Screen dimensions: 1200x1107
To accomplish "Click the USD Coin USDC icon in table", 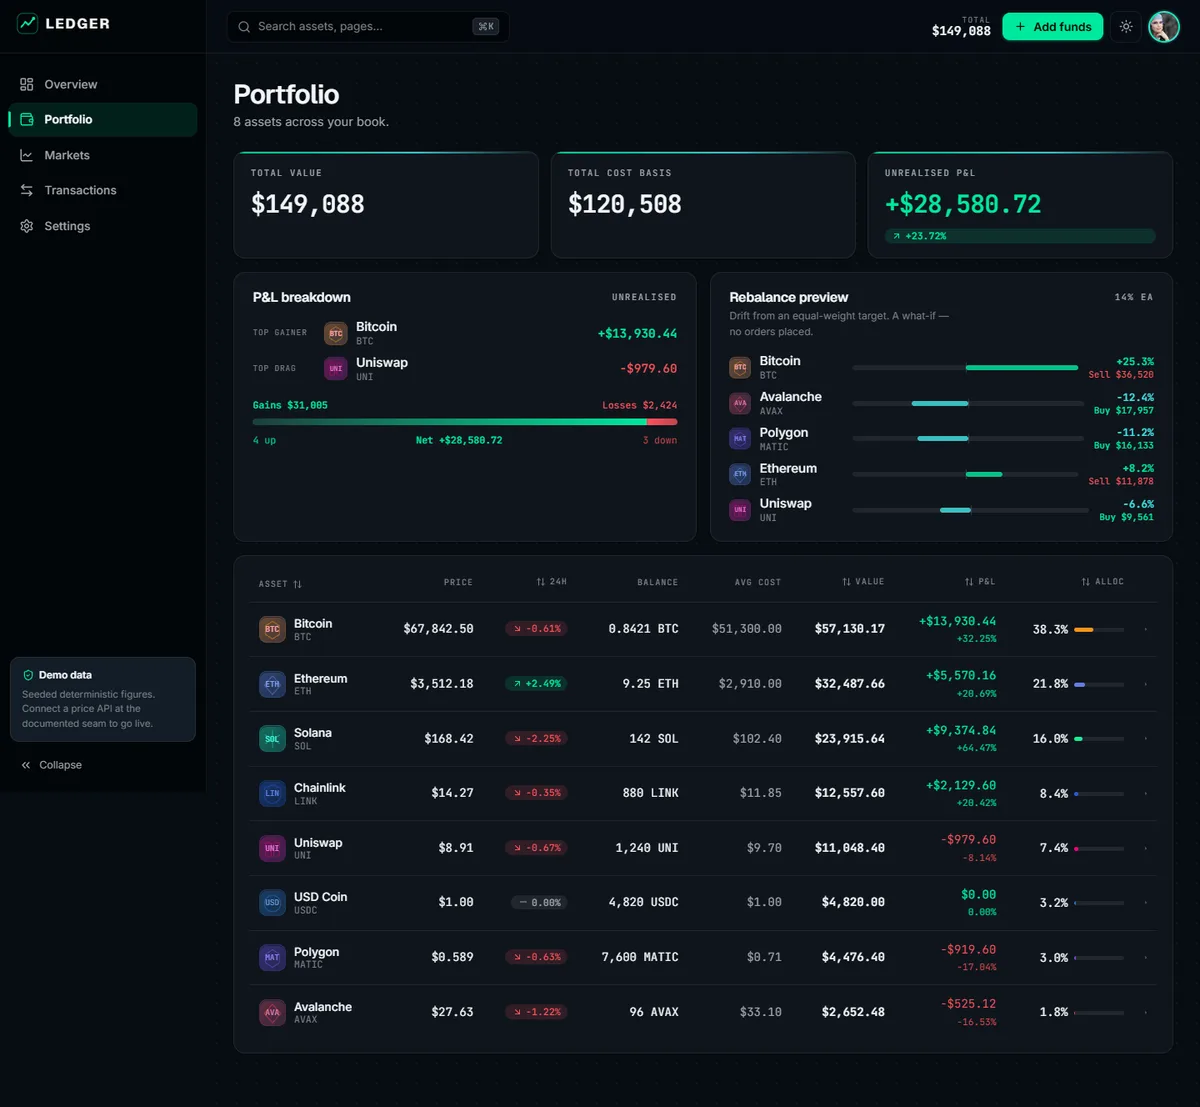I will pyautogui.click(x=272, y=903).
